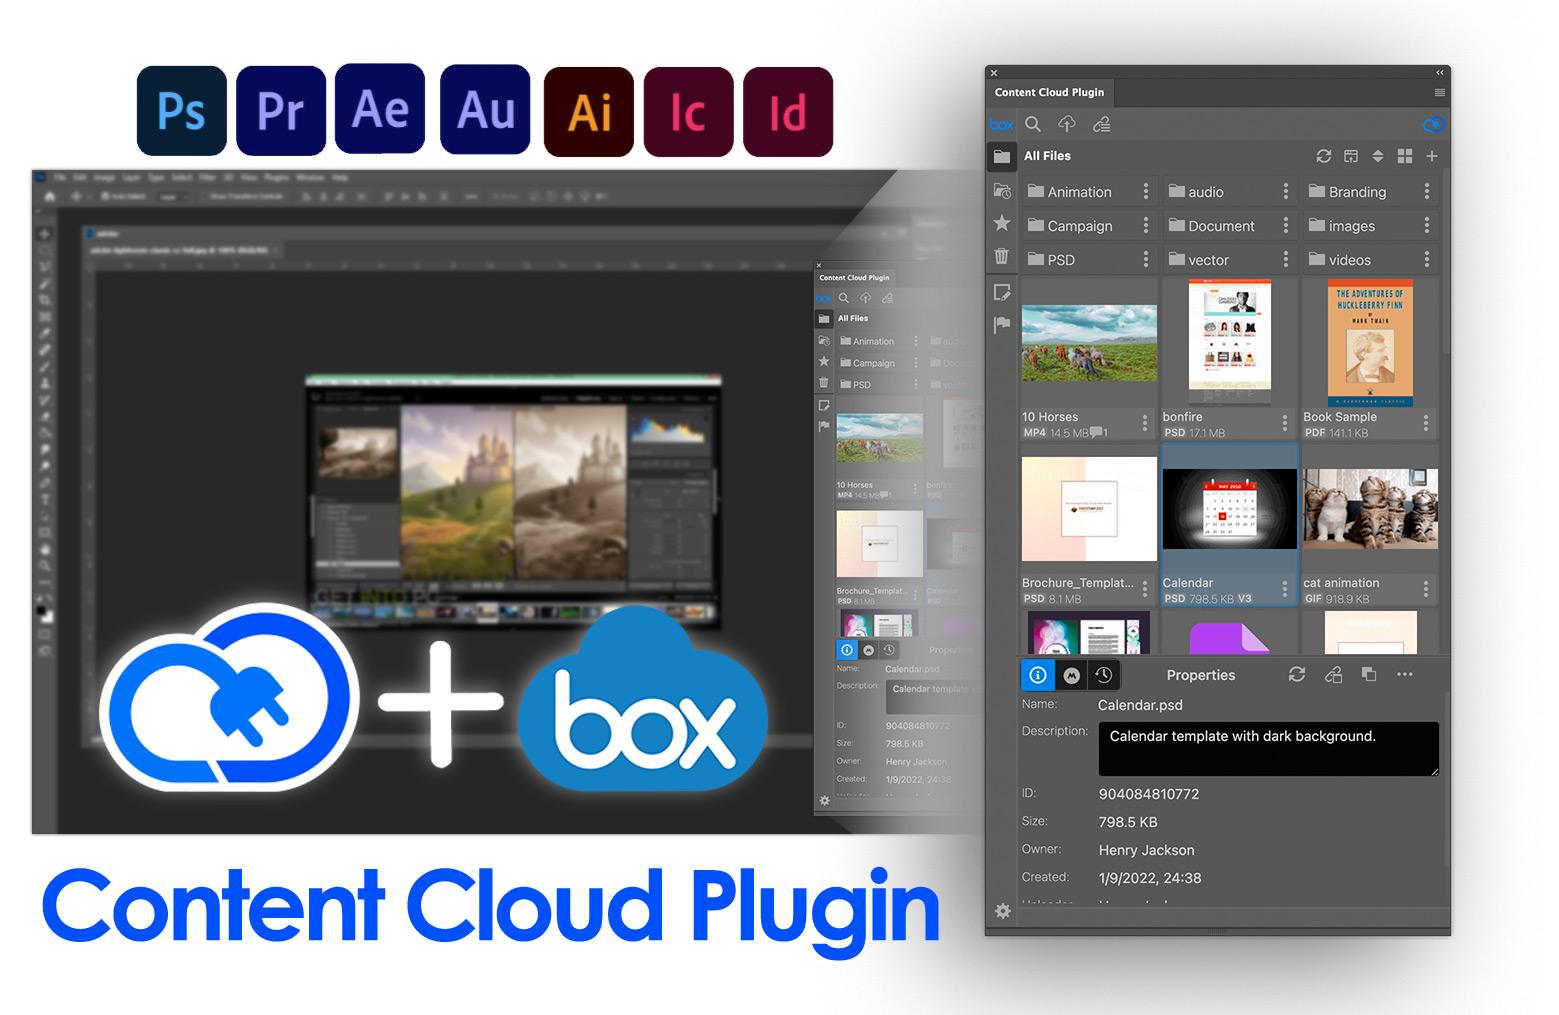Click the shared link icon beside upload
Screen dimensions: 1559x1015
tap(1101, 124)
